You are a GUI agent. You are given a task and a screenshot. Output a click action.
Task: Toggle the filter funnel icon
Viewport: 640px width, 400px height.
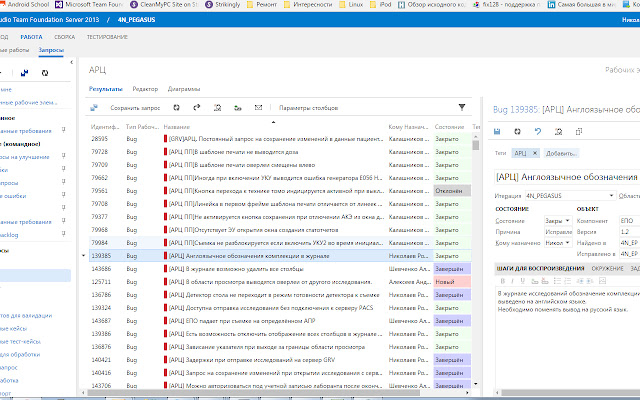pos(462,107)
